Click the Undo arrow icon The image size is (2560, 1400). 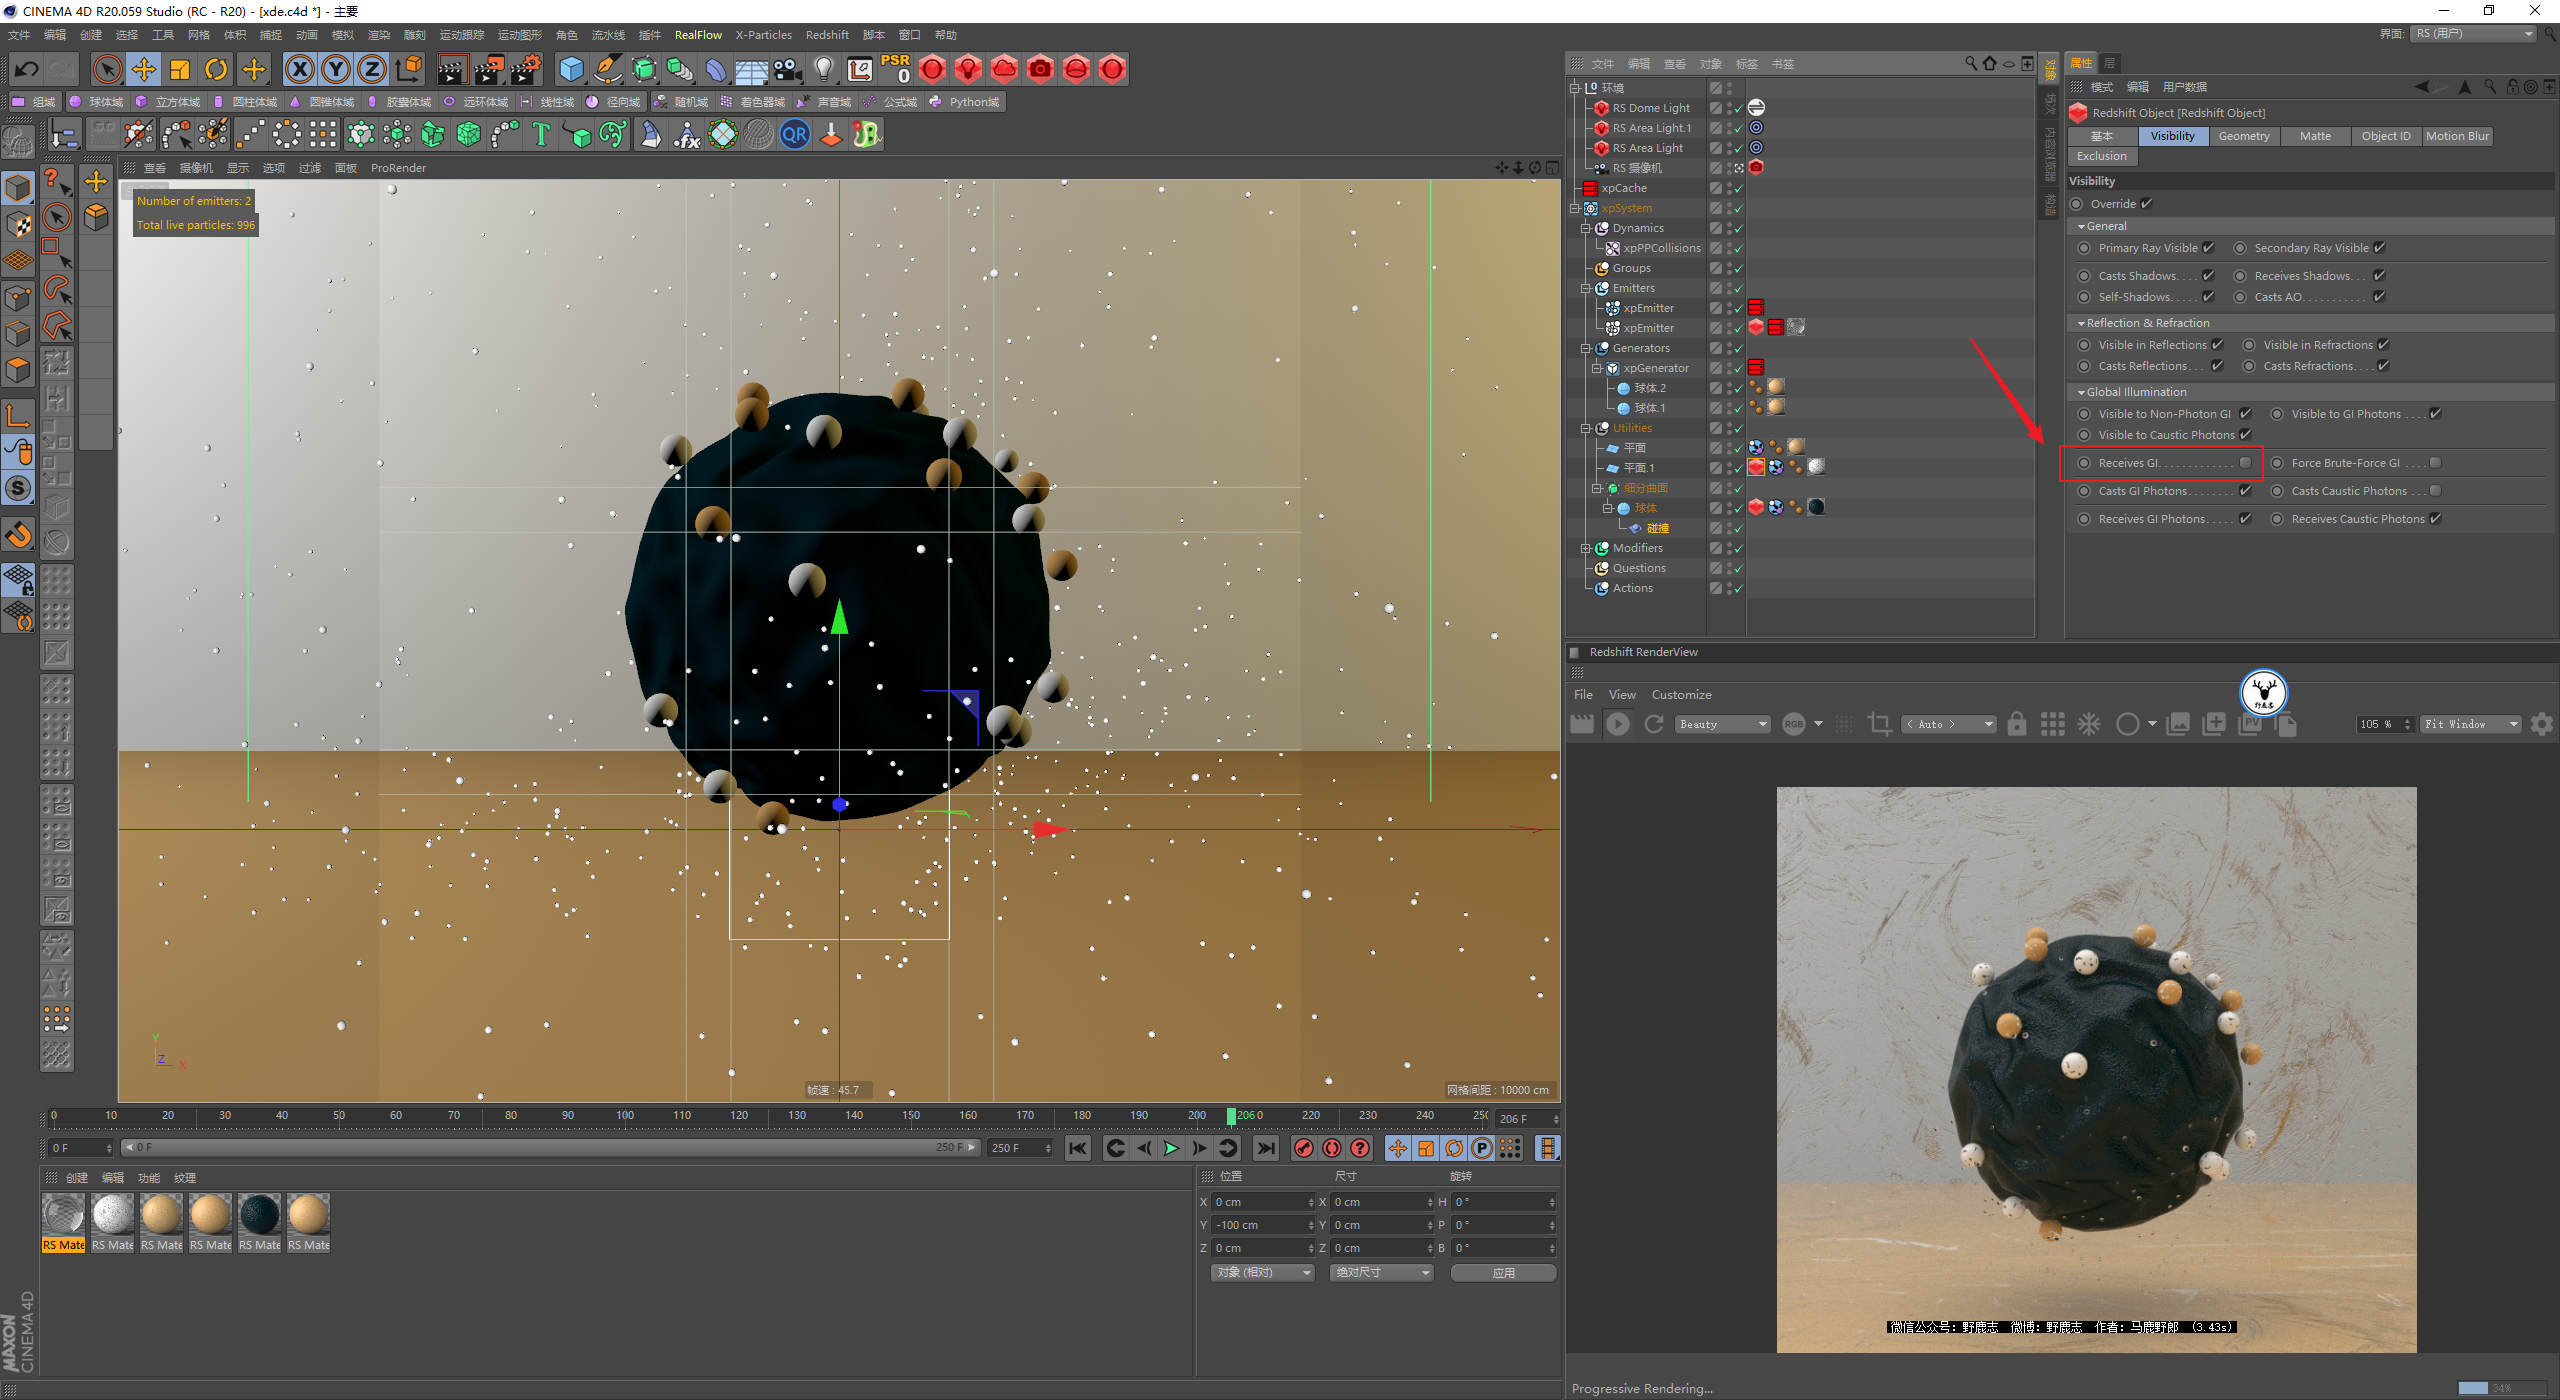[27, 69]
